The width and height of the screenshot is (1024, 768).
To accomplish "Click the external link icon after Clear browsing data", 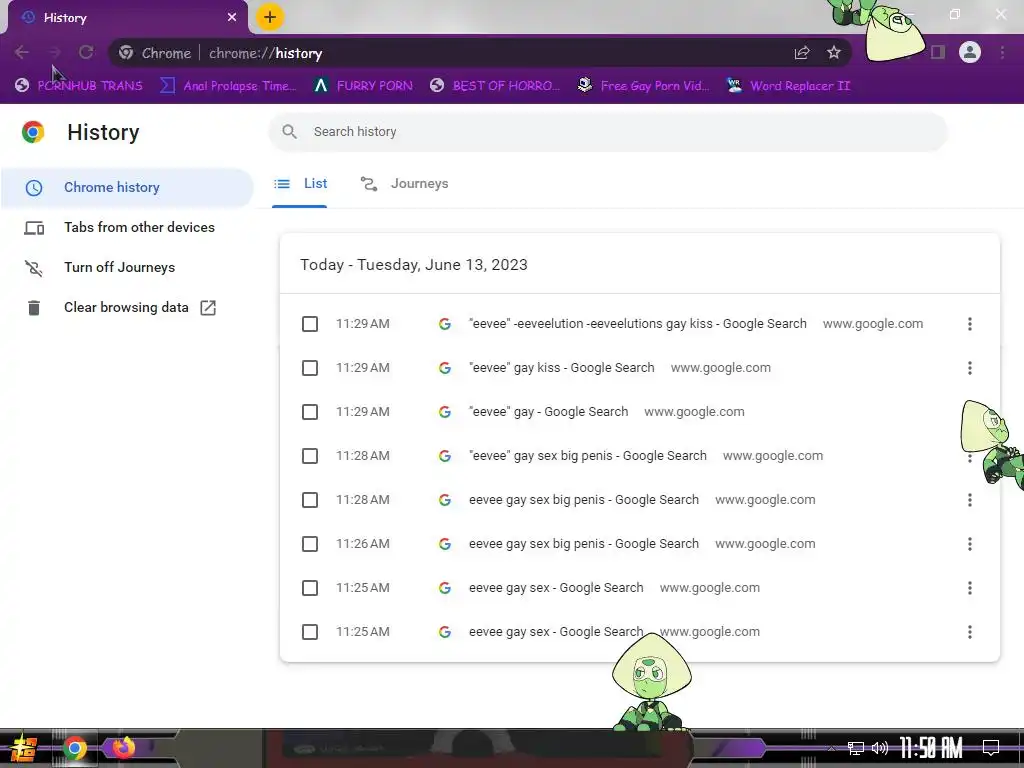I will (208, 308).
